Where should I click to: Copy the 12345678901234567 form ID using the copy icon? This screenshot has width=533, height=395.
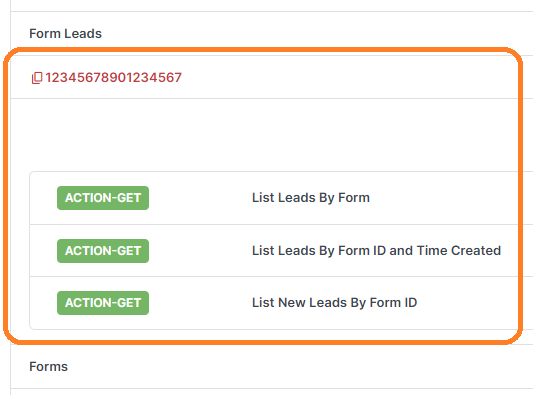[x=37, y=78]
